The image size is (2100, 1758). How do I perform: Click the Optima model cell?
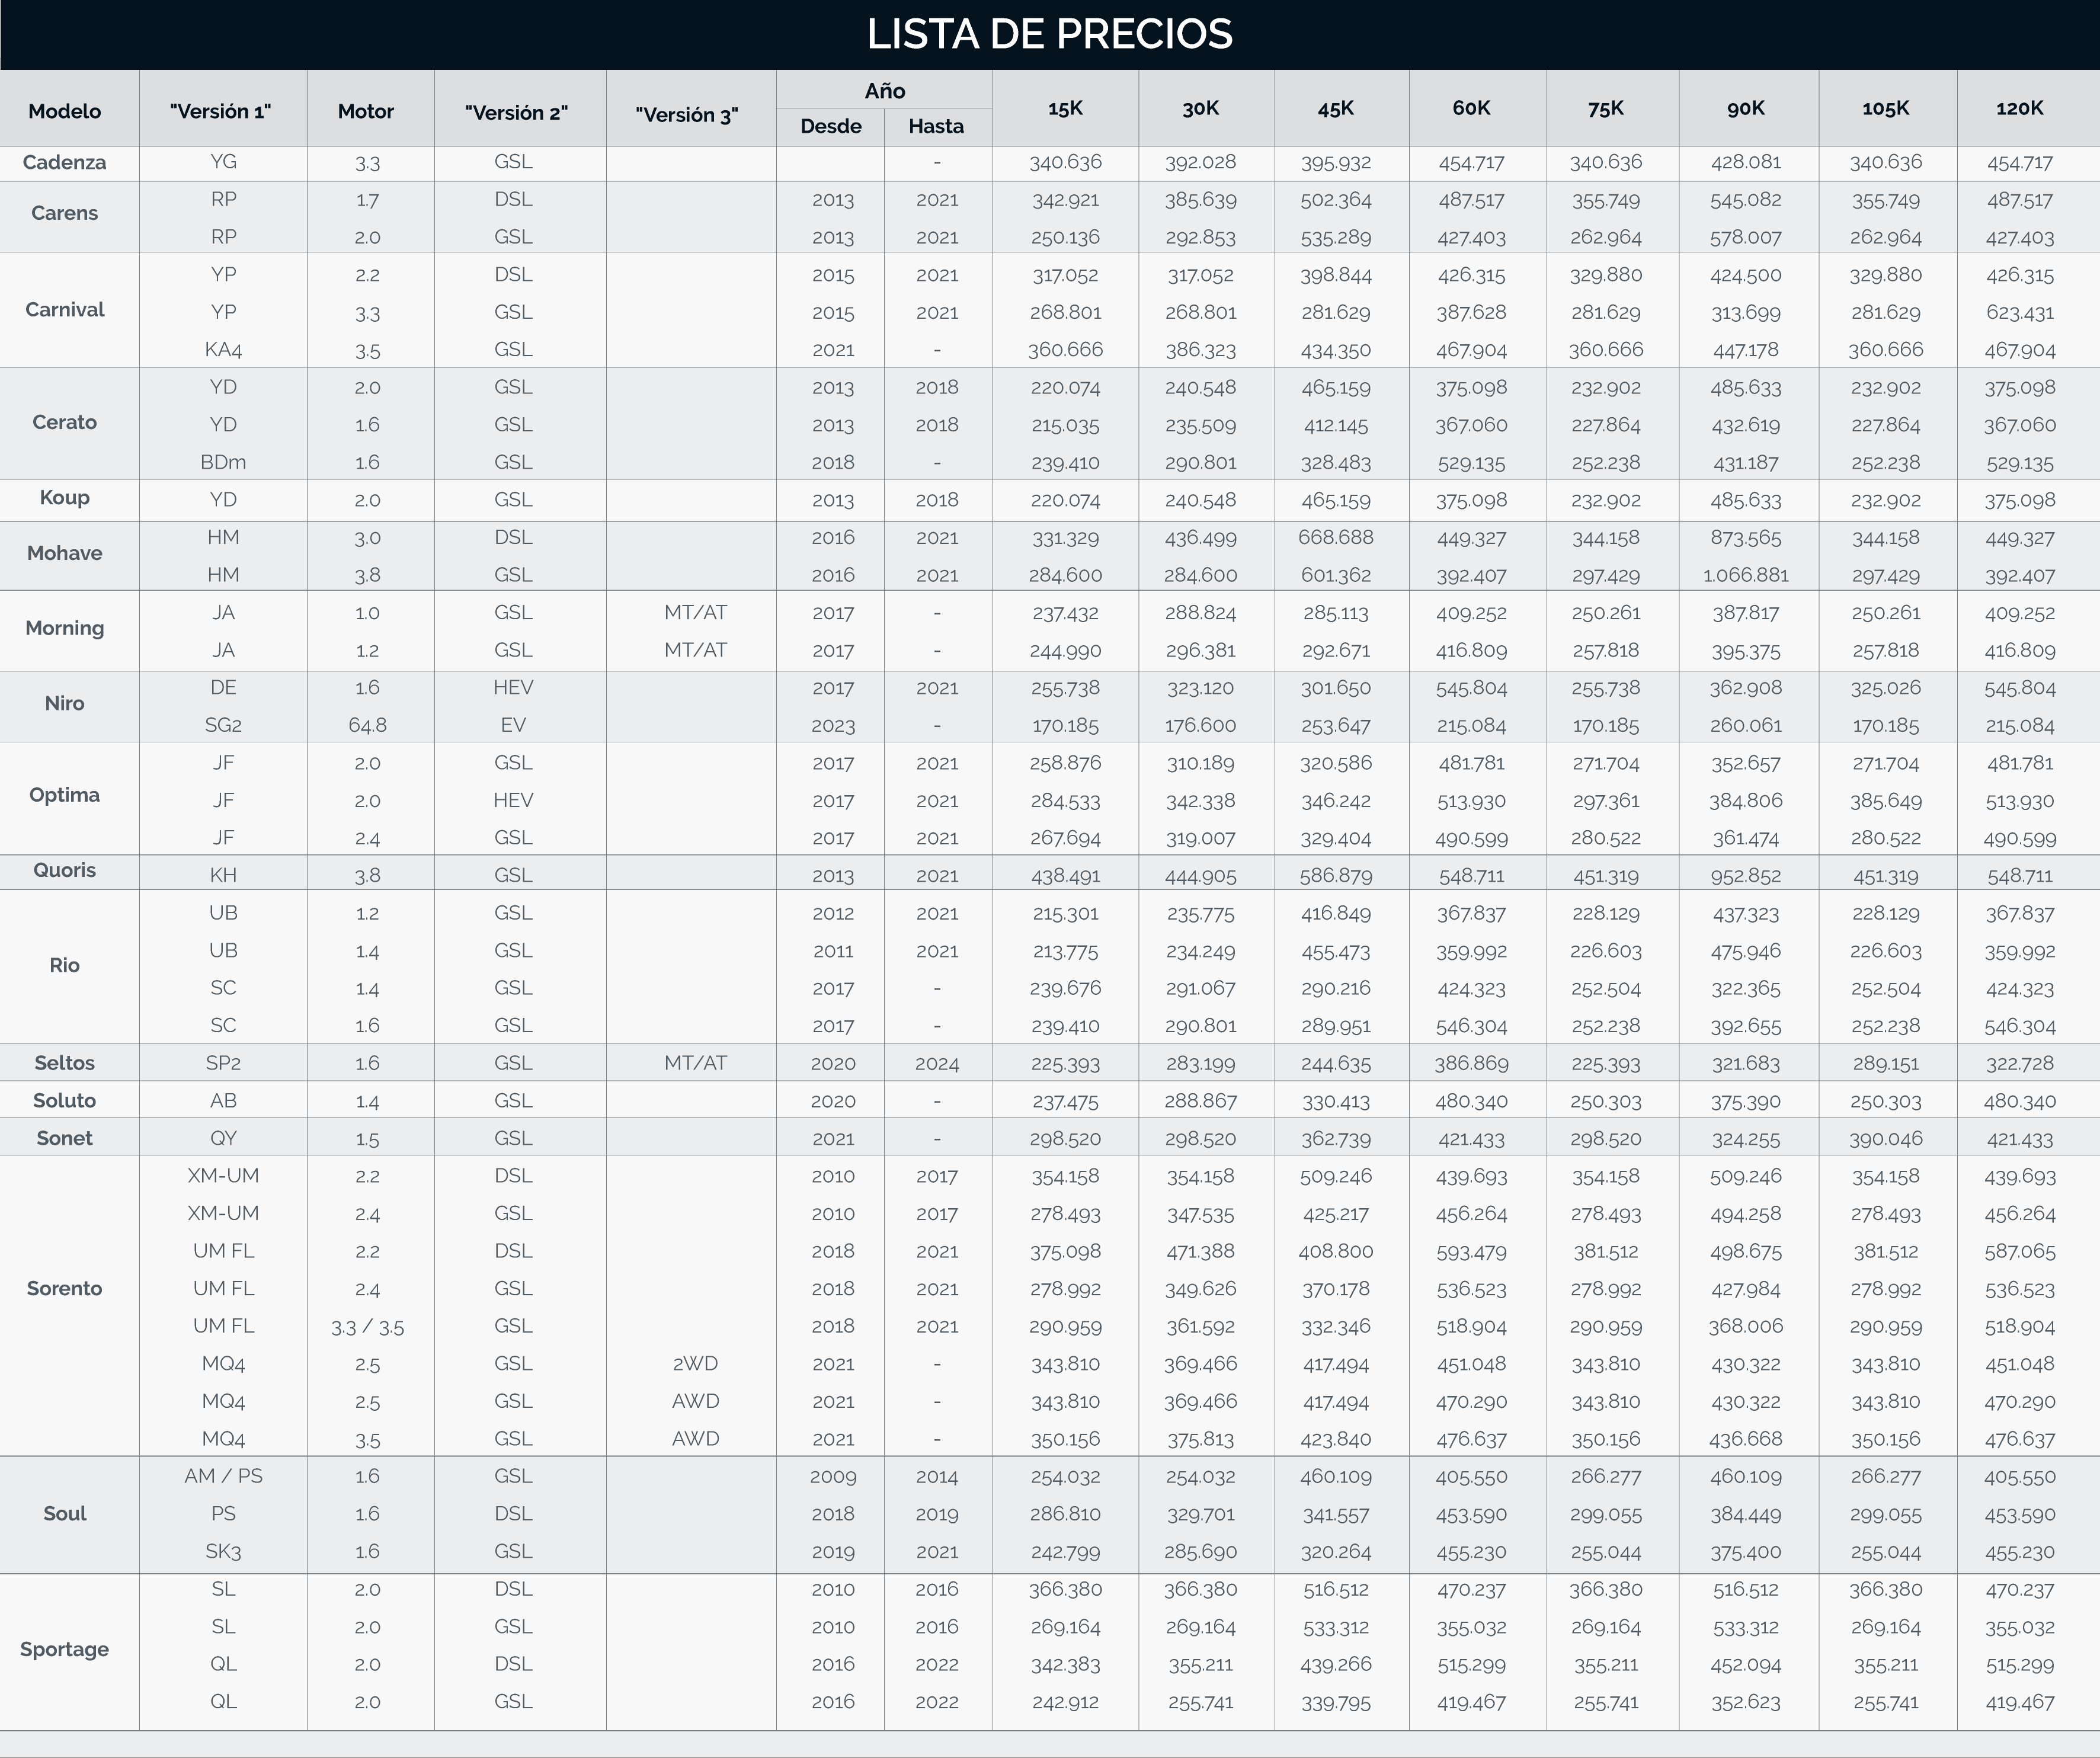tap(65, 795)
